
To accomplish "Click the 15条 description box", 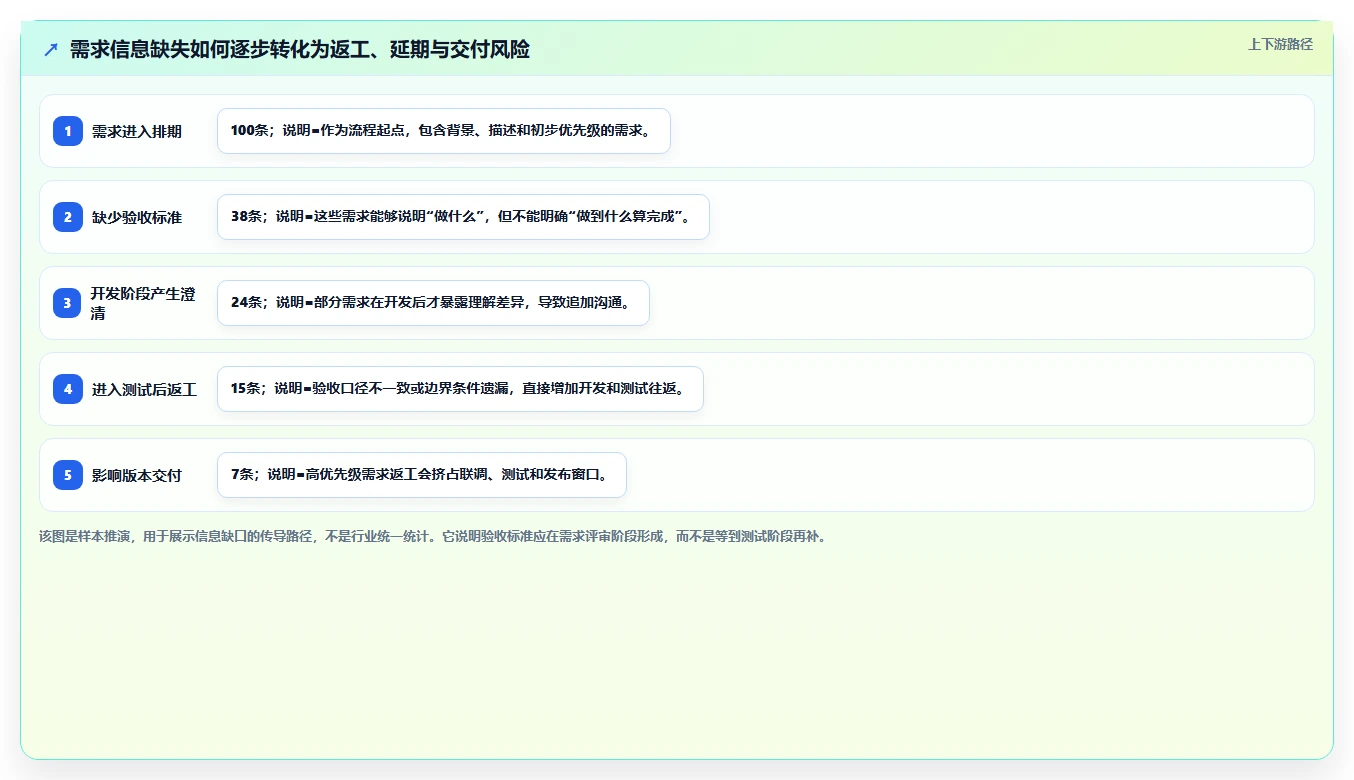I will (x=460, y=389).
